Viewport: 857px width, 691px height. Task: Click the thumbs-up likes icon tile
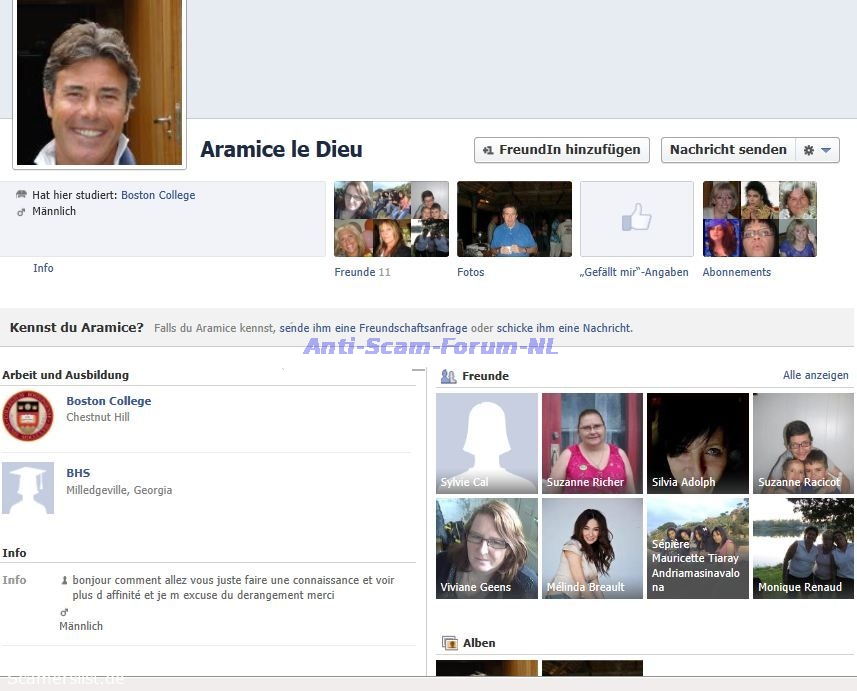click(636, 218)
